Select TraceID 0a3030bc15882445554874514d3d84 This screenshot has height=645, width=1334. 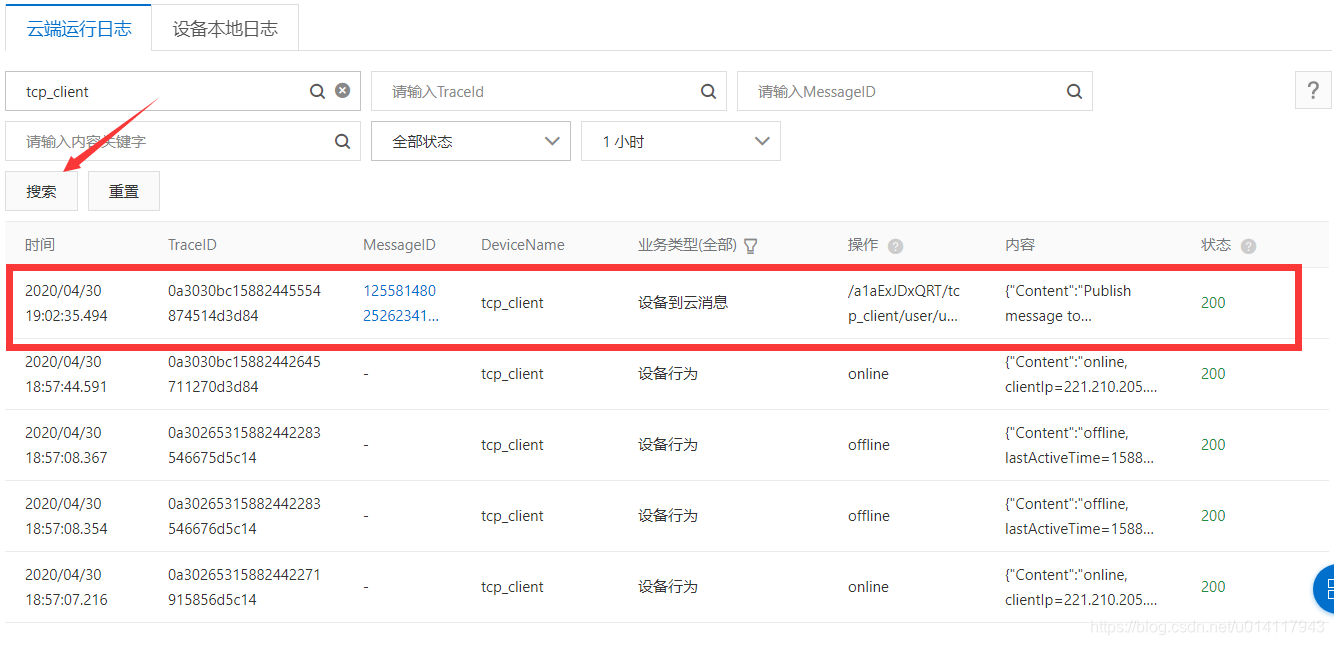click(244, 303)
